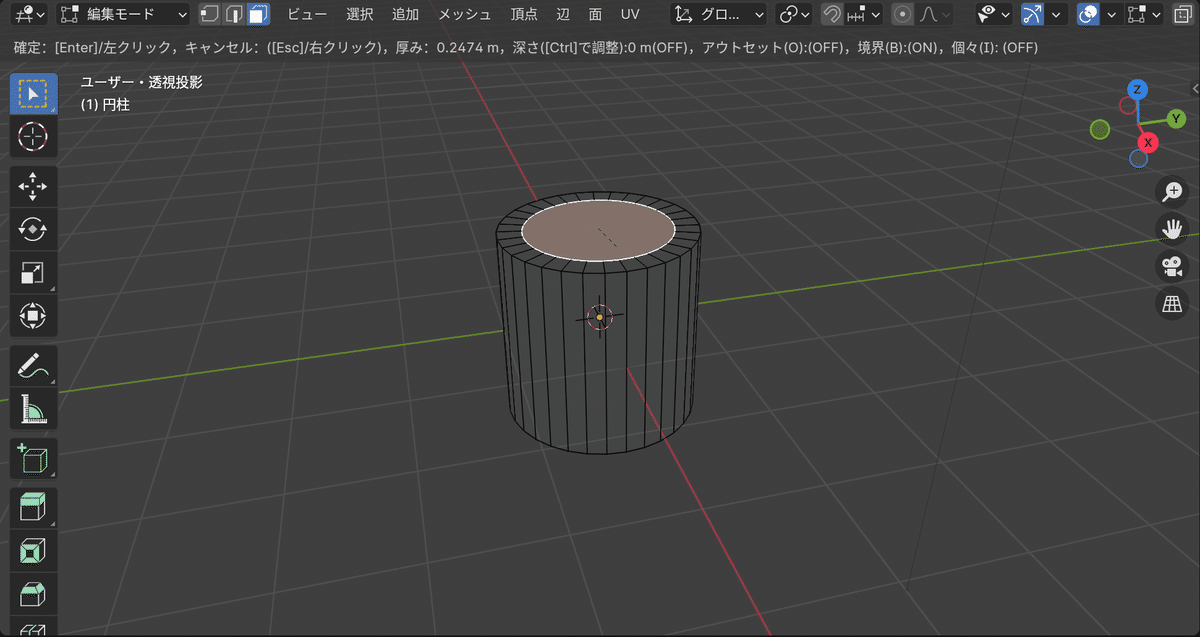Image resolution: width=1200 pixels, height=637 pixels.
Task: Click the hollow red negative-X gizmo circle
Action: (1128, 105)
